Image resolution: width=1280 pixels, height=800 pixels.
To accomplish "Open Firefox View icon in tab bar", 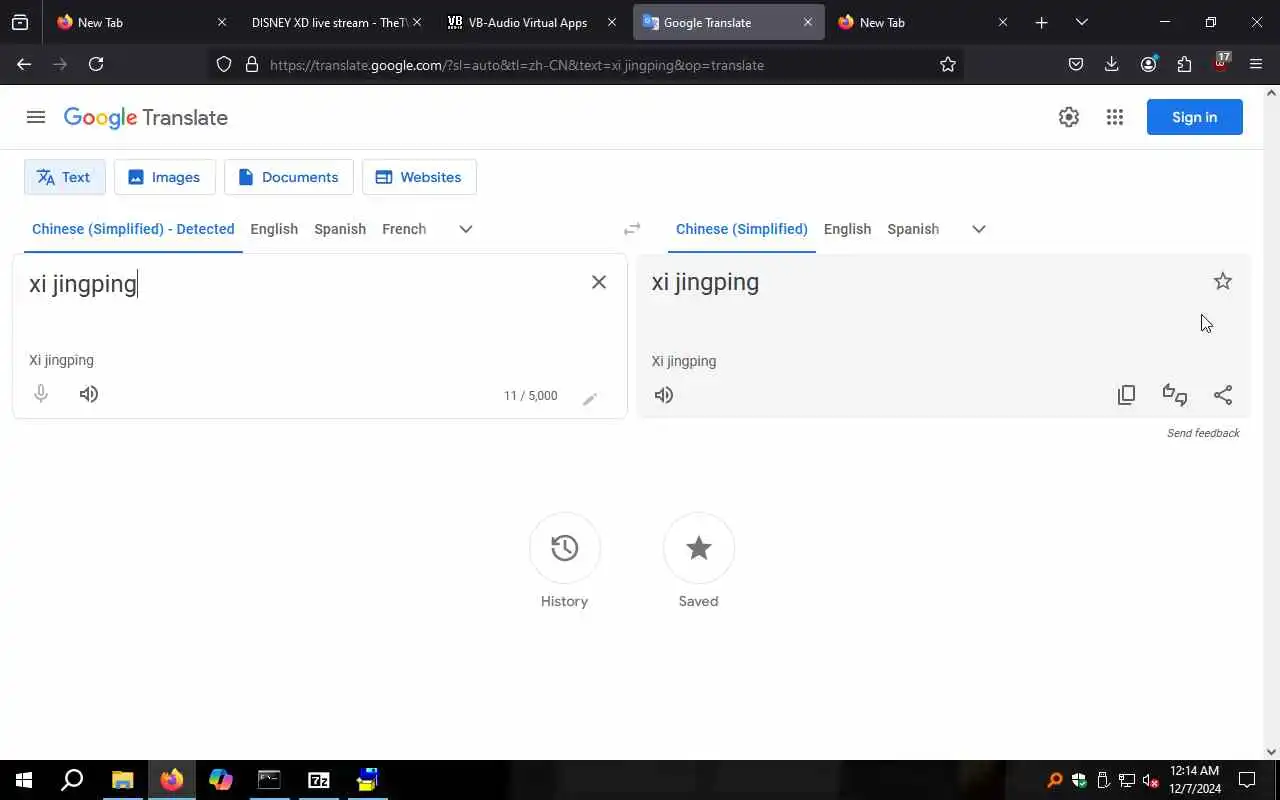I will click(x=20, y=22).
